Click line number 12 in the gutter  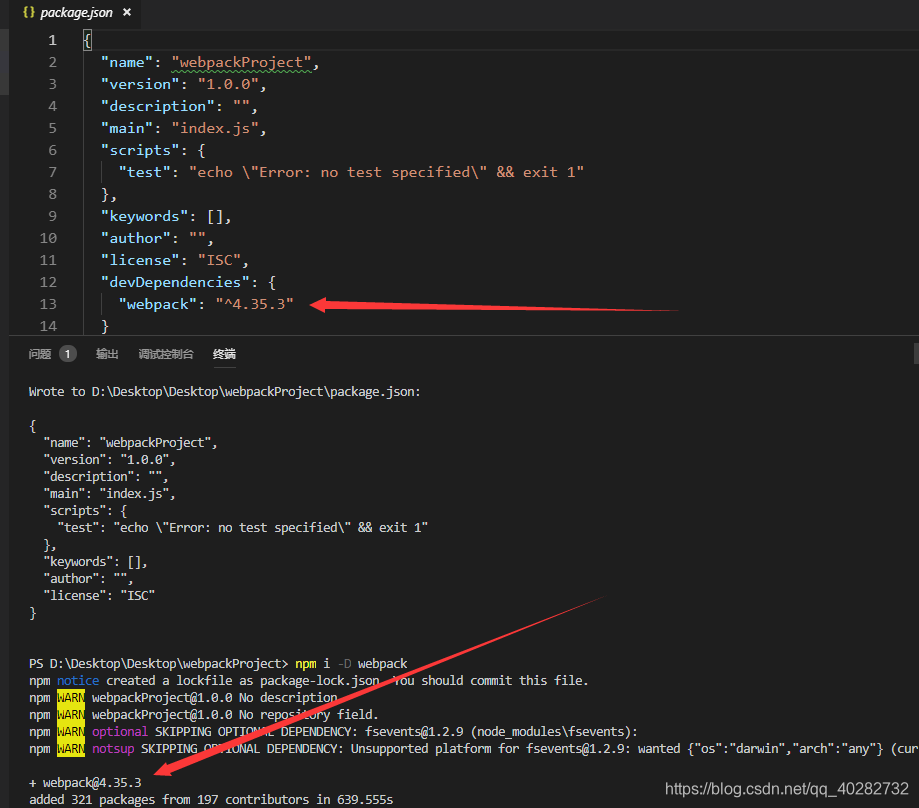click(x=48, y=282)
